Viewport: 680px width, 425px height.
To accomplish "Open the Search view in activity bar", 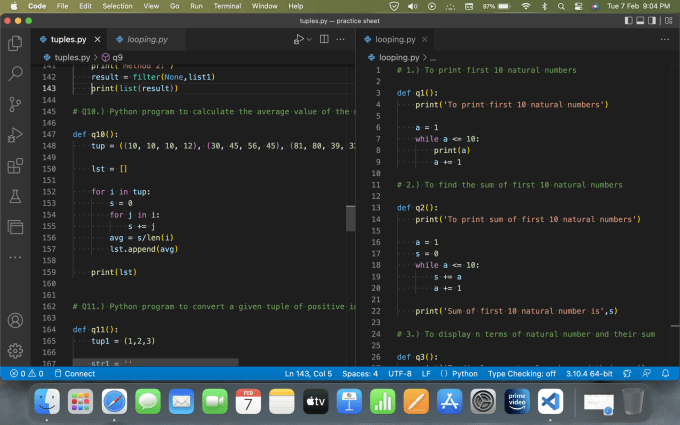I will point(15,73).
